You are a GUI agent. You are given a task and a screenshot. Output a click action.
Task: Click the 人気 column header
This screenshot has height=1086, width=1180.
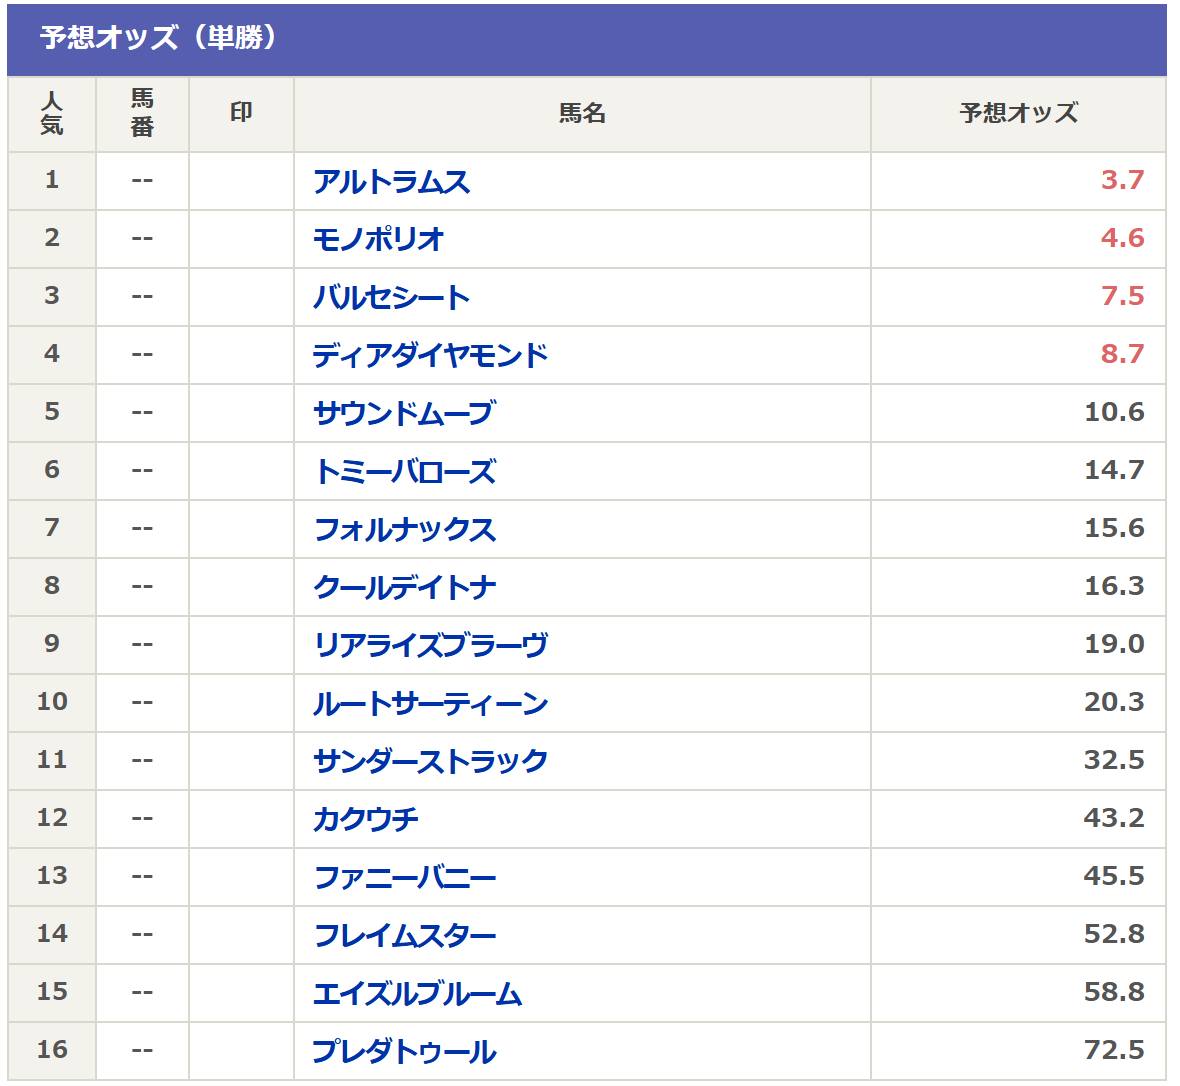(52, 113)
